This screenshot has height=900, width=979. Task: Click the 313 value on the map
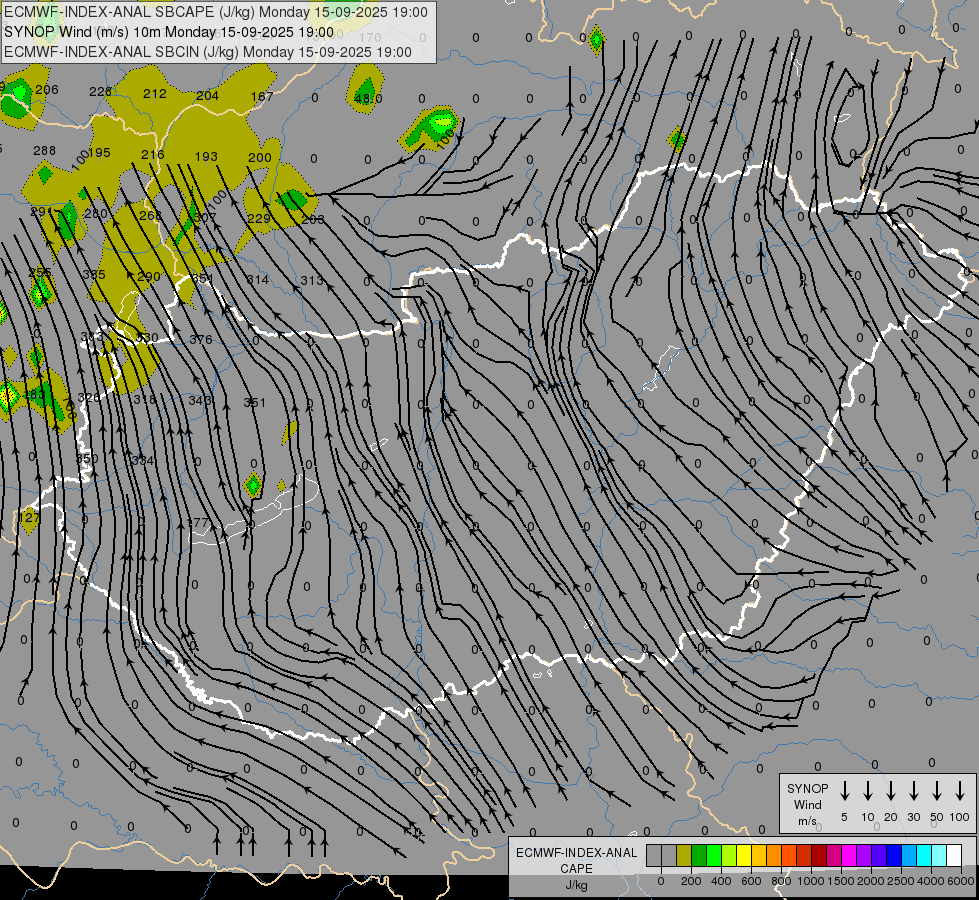click(312, 280)
